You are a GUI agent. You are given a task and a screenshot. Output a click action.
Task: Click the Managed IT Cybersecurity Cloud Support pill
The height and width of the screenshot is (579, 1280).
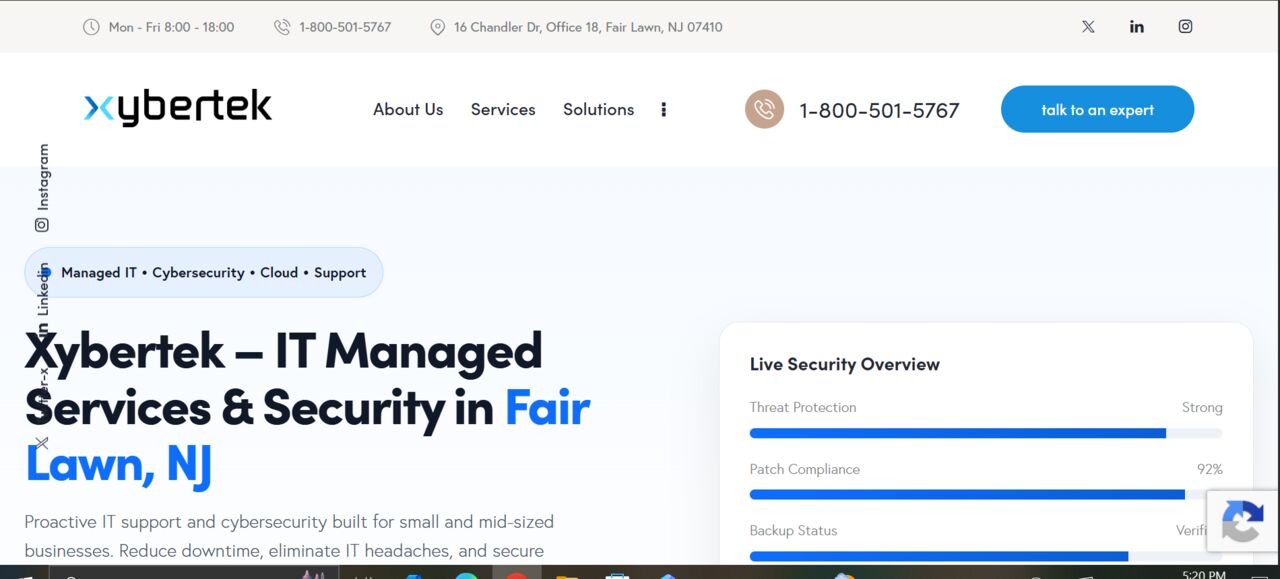tap(204, 272)
